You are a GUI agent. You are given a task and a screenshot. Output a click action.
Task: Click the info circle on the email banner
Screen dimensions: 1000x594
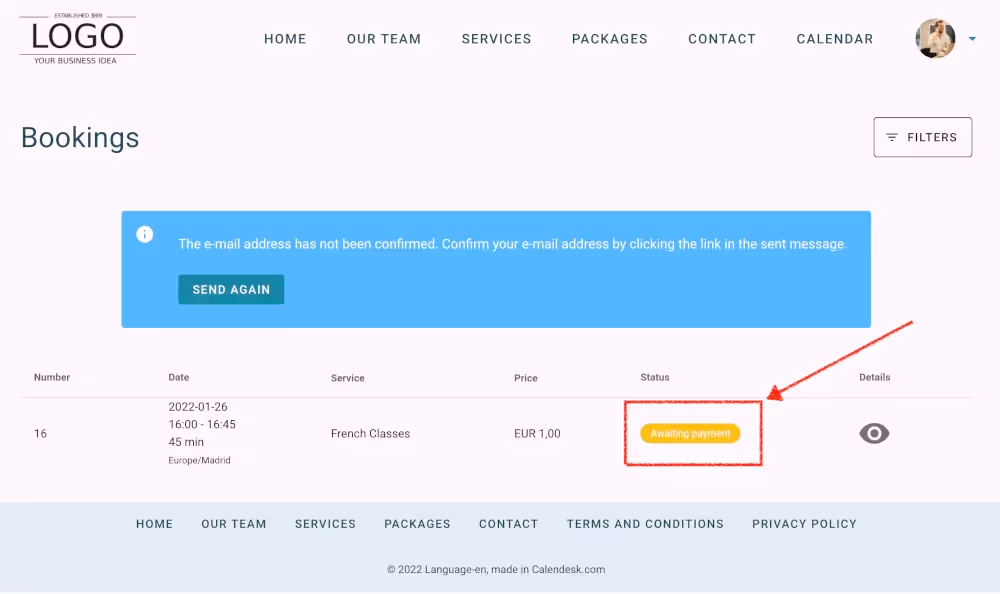144,233
